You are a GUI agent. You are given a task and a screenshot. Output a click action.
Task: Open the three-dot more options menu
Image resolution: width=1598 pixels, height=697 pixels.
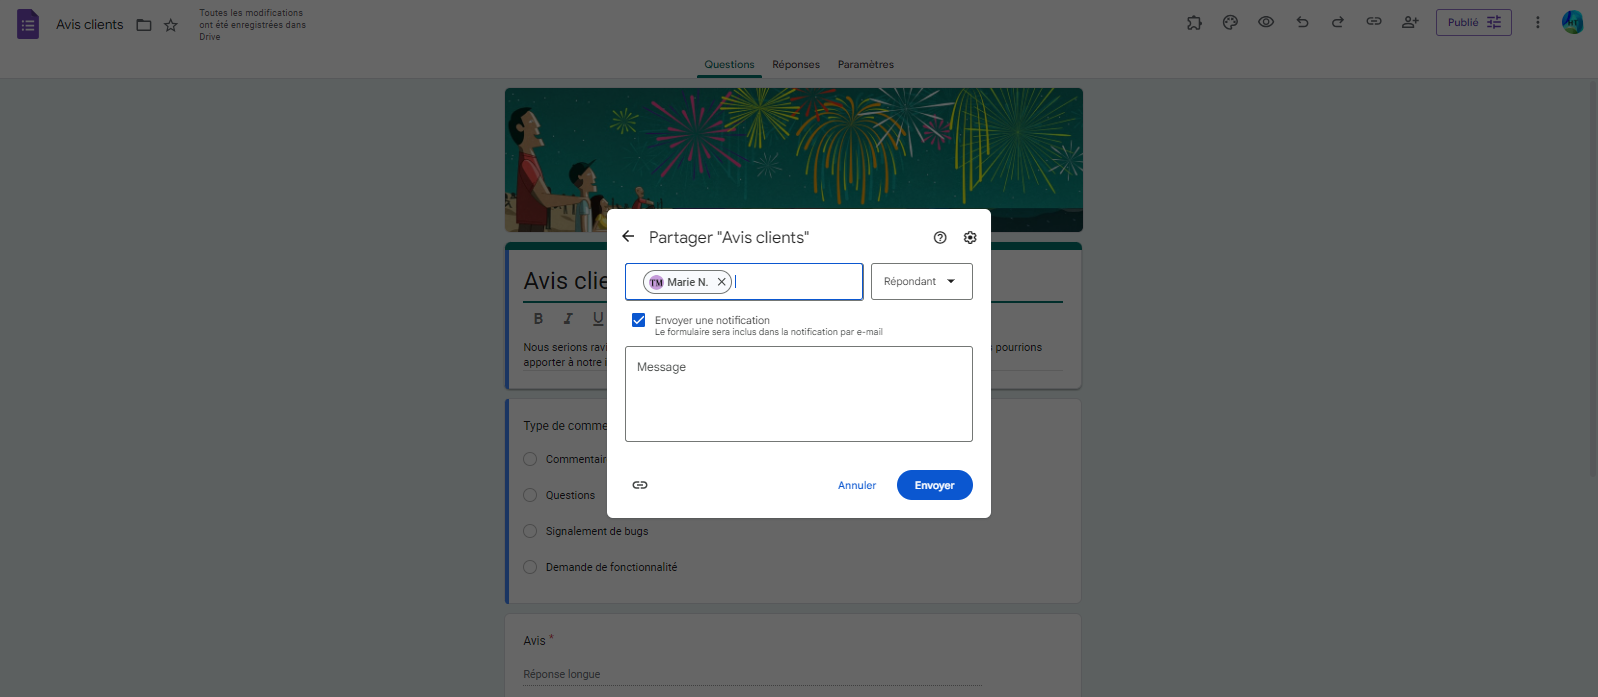pos(1538,22)
